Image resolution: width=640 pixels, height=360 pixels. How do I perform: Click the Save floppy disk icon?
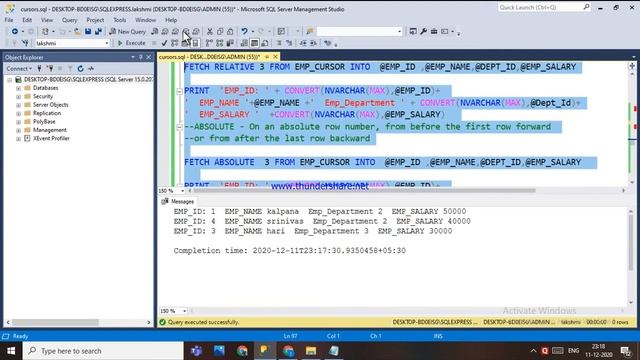pos(88,31)
